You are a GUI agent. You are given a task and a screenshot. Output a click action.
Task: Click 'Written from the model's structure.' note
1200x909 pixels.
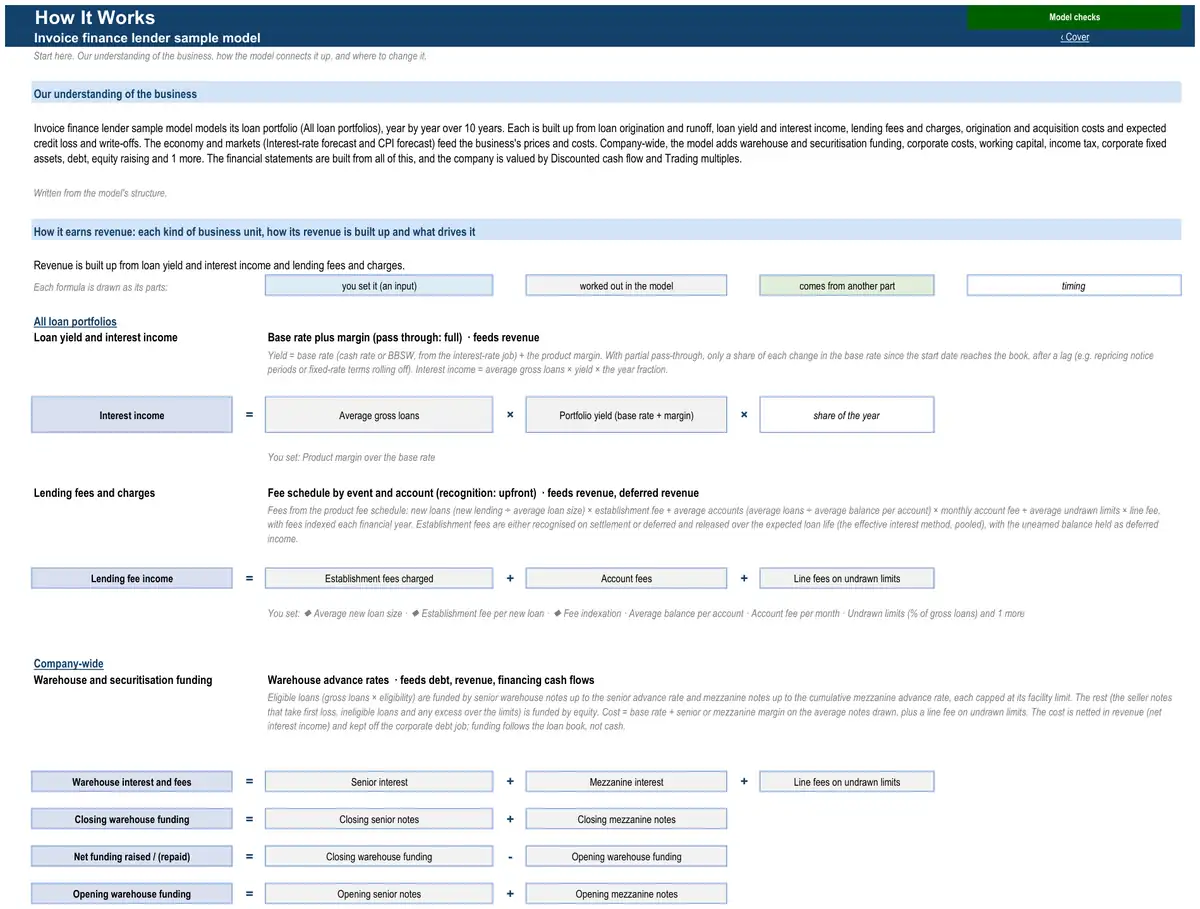click(x=100, y=193)
